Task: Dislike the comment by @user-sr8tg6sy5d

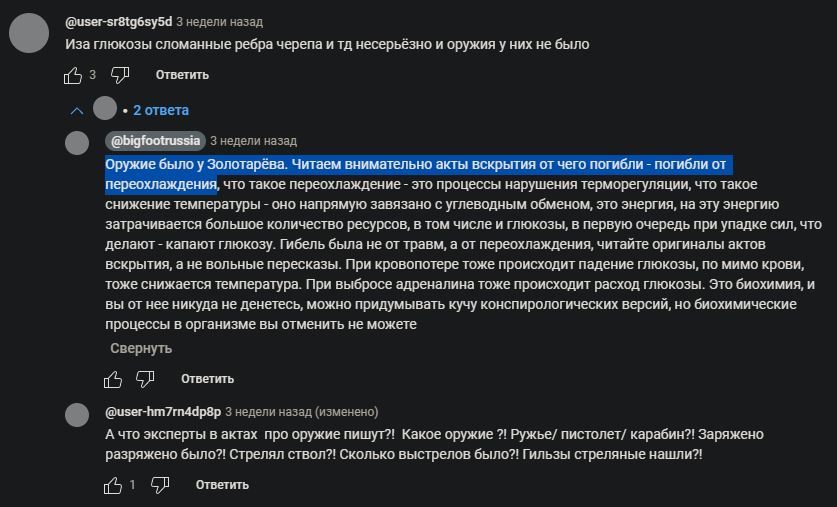Action: [120, 75]
